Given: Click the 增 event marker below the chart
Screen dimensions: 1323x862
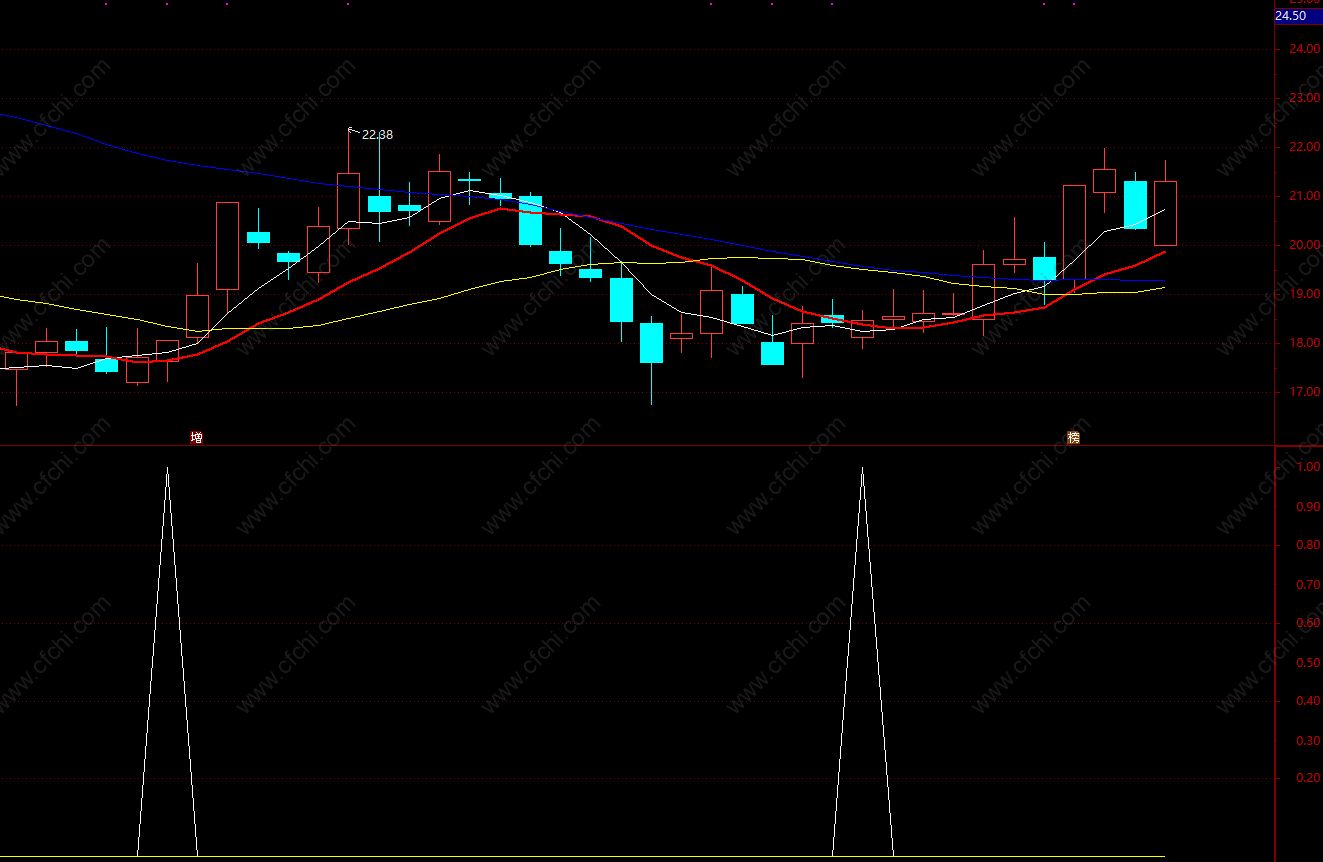Looking at the screenshot, I should point(197,438).
